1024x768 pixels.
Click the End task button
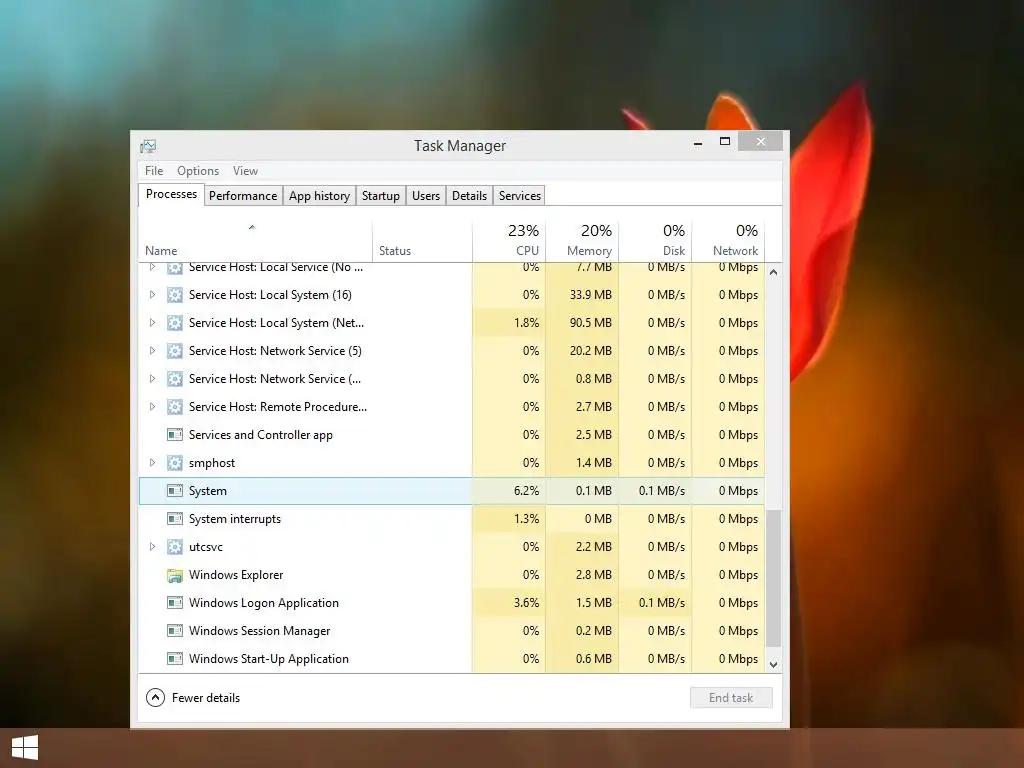[731, 698]
